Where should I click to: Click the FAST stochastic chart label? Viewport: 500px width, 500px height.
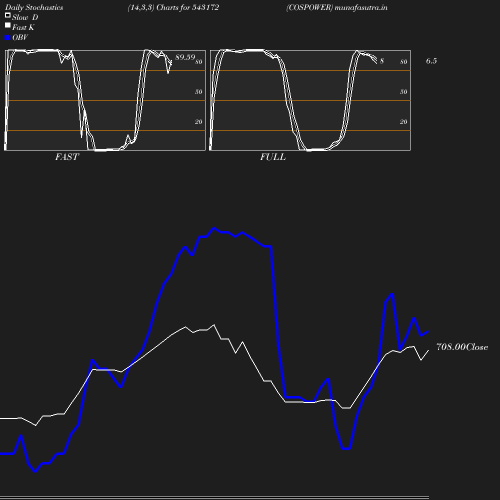(x=67, y=157)
